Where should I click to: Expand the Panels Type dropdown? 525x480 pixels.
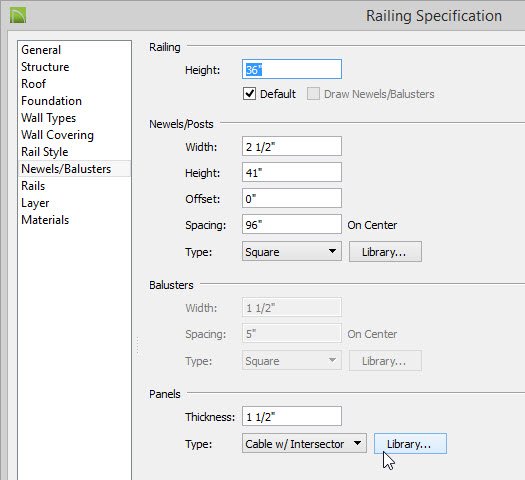(x=304, y=444)
